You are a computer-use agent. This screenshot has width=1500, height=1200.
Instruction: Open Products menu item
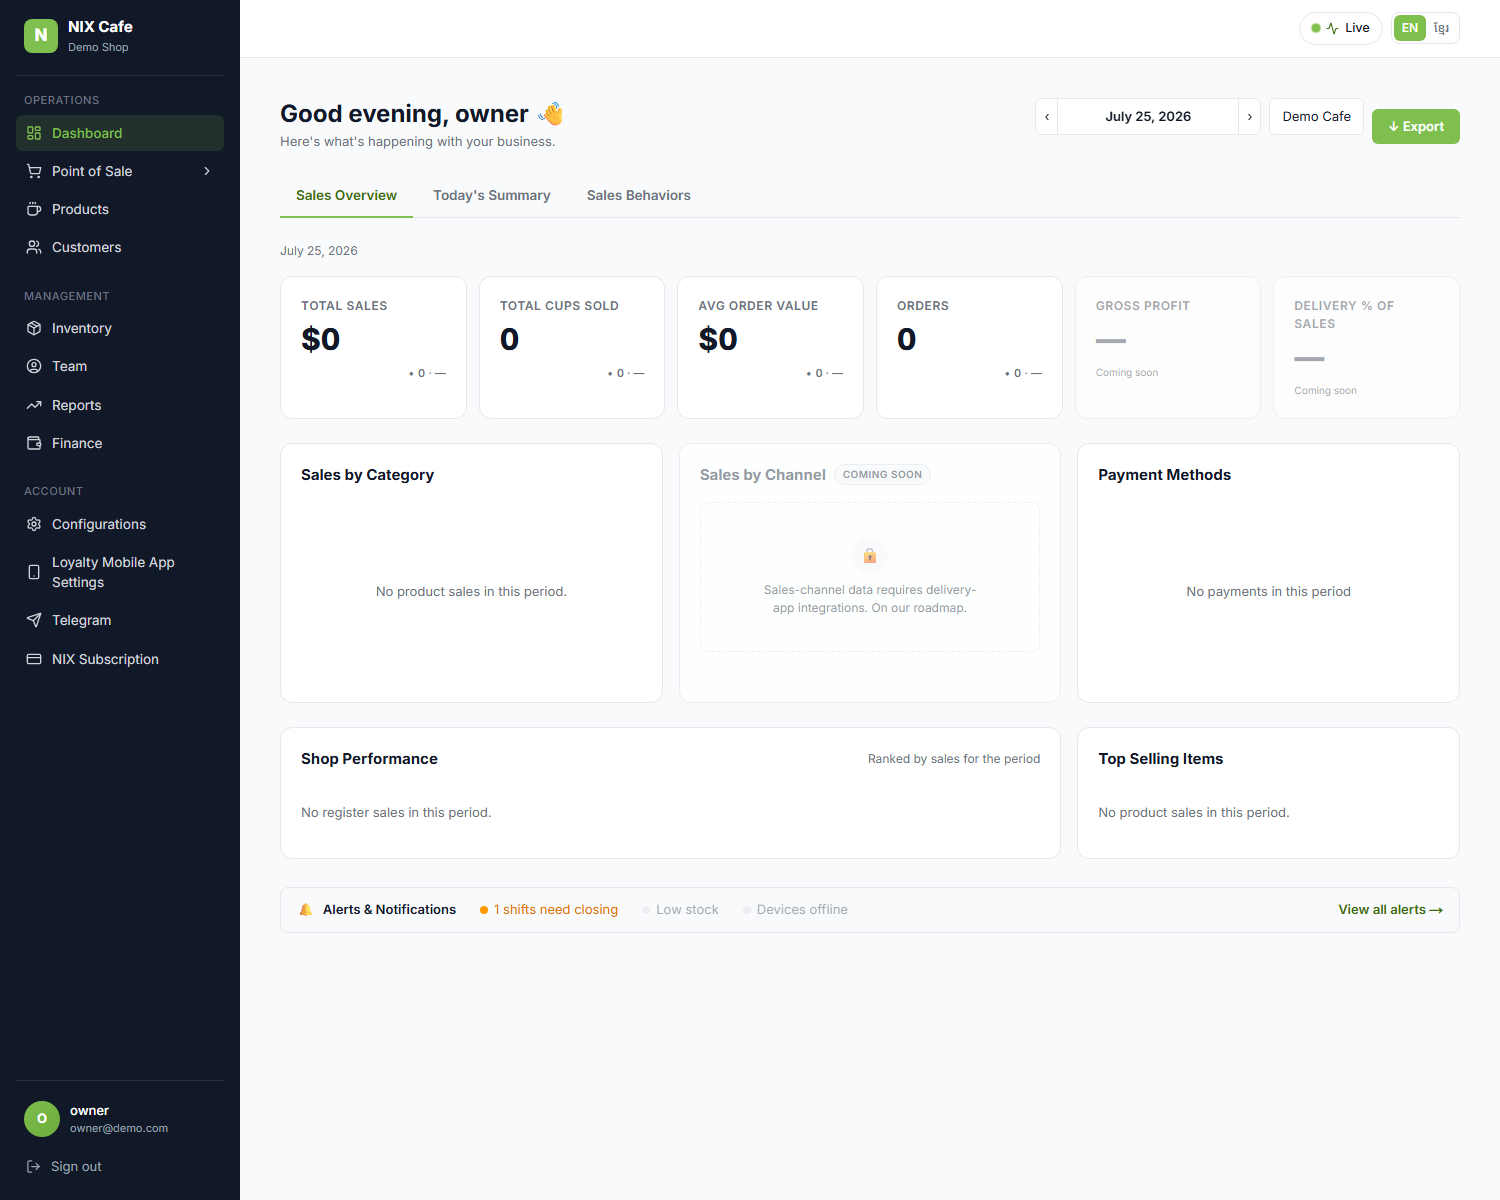pos(120,209)
